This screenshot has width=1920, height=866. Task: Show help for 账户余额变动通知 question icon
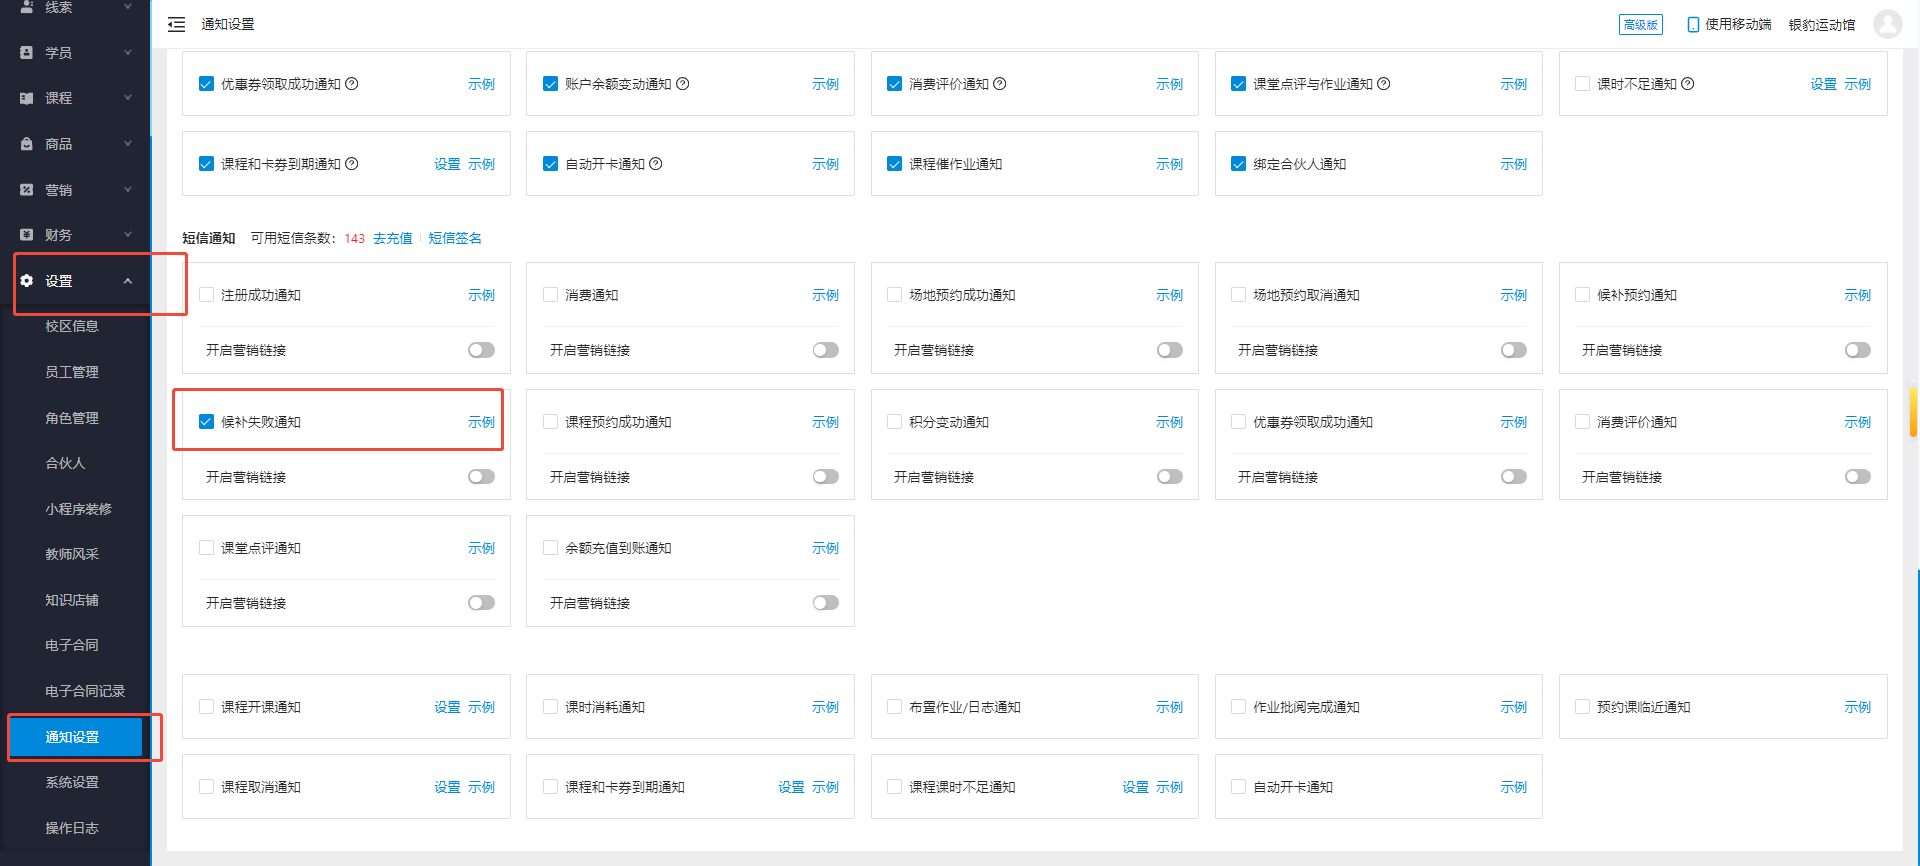point(683,84)
